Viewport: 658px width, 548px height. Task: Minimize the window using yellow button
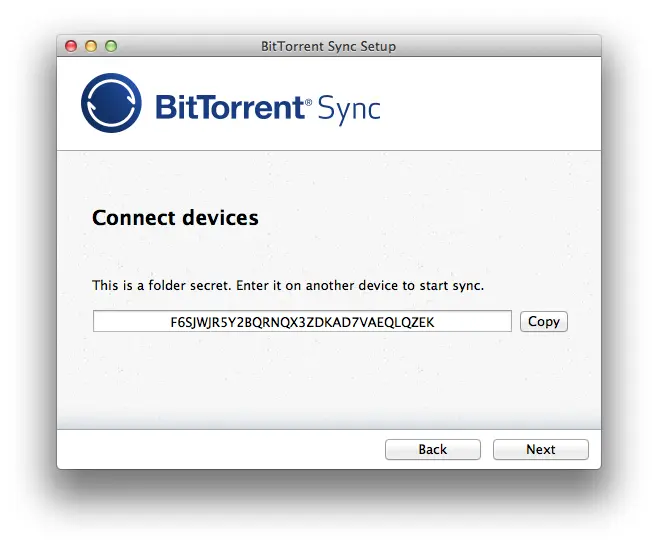tap(91, 46)
